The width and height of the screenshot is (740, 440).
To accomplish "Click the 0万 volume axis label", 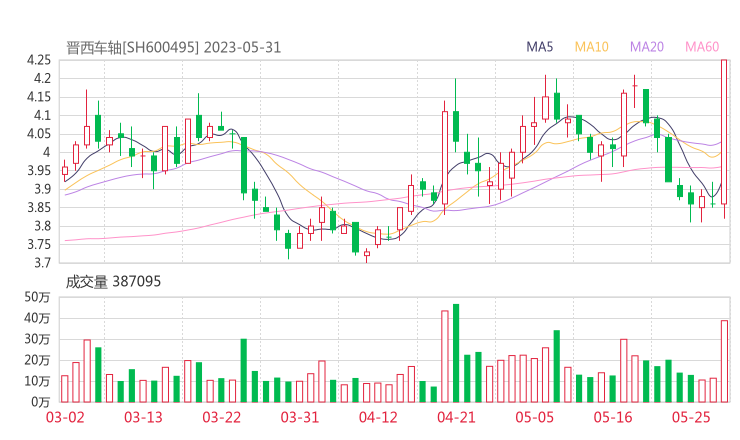I will click(40, 402).
